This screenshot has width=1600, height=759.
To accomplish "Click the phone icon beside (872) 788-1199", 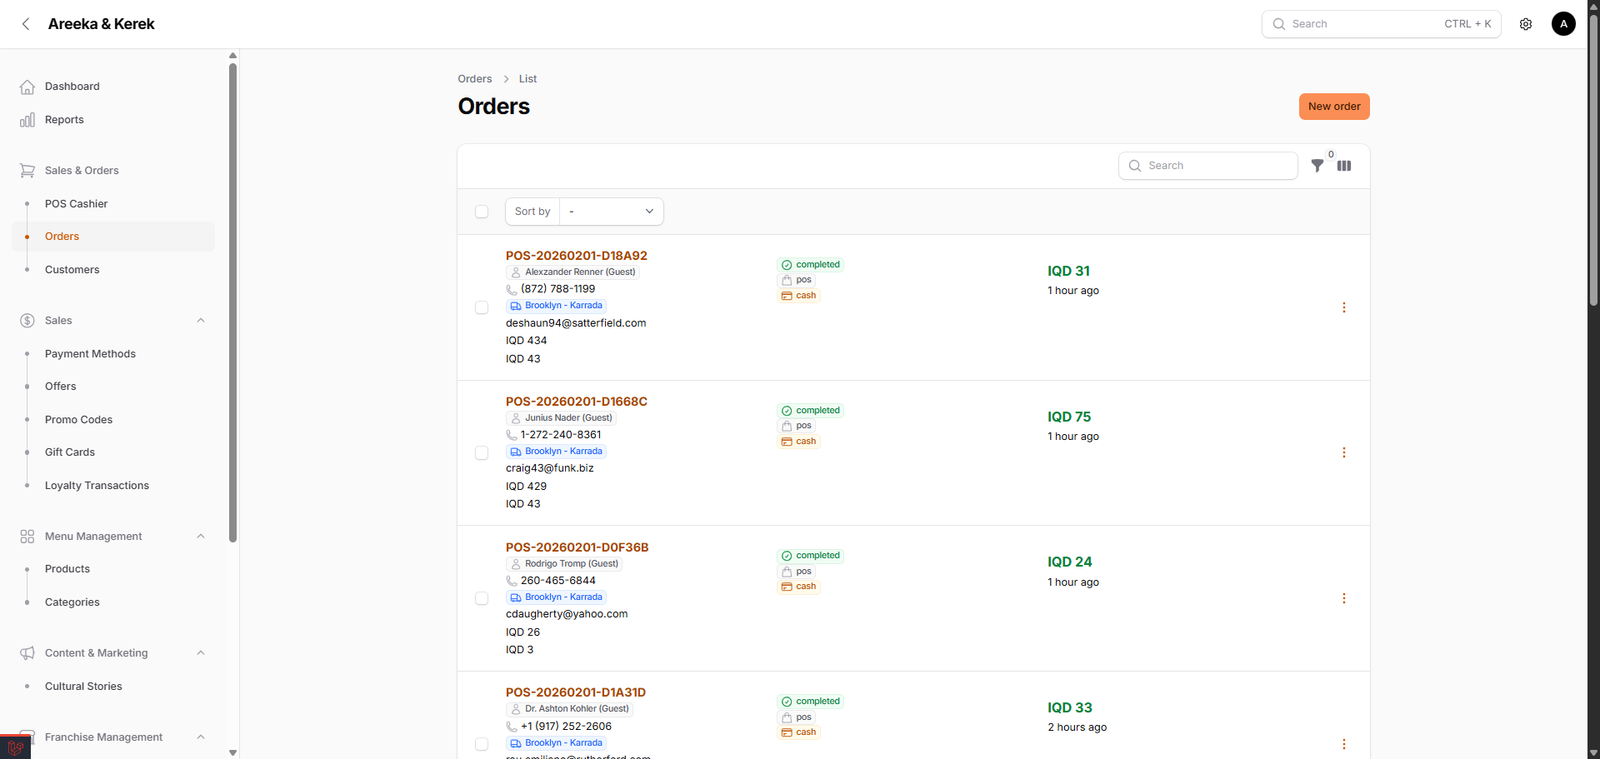I will pos(512,289).
